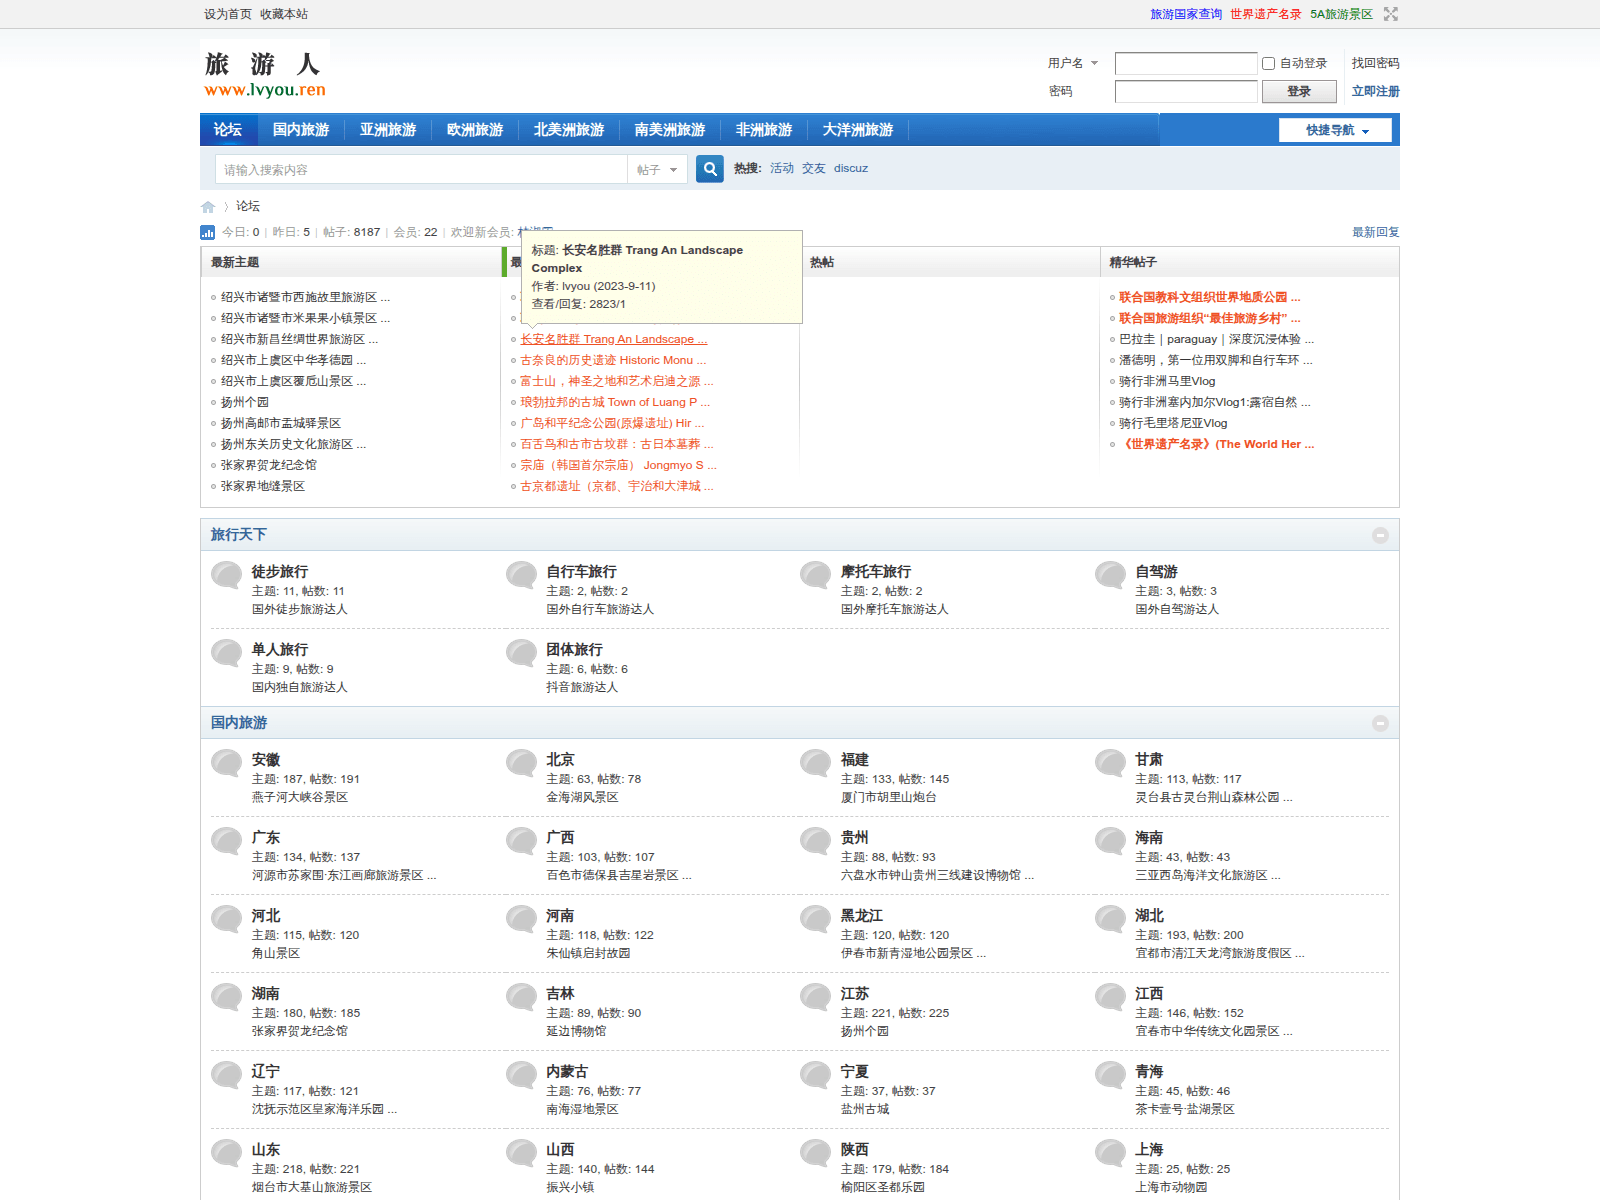Enable the 自动登录 checkbox
Screen dimensions: 1600x1200
[1268, 63]
